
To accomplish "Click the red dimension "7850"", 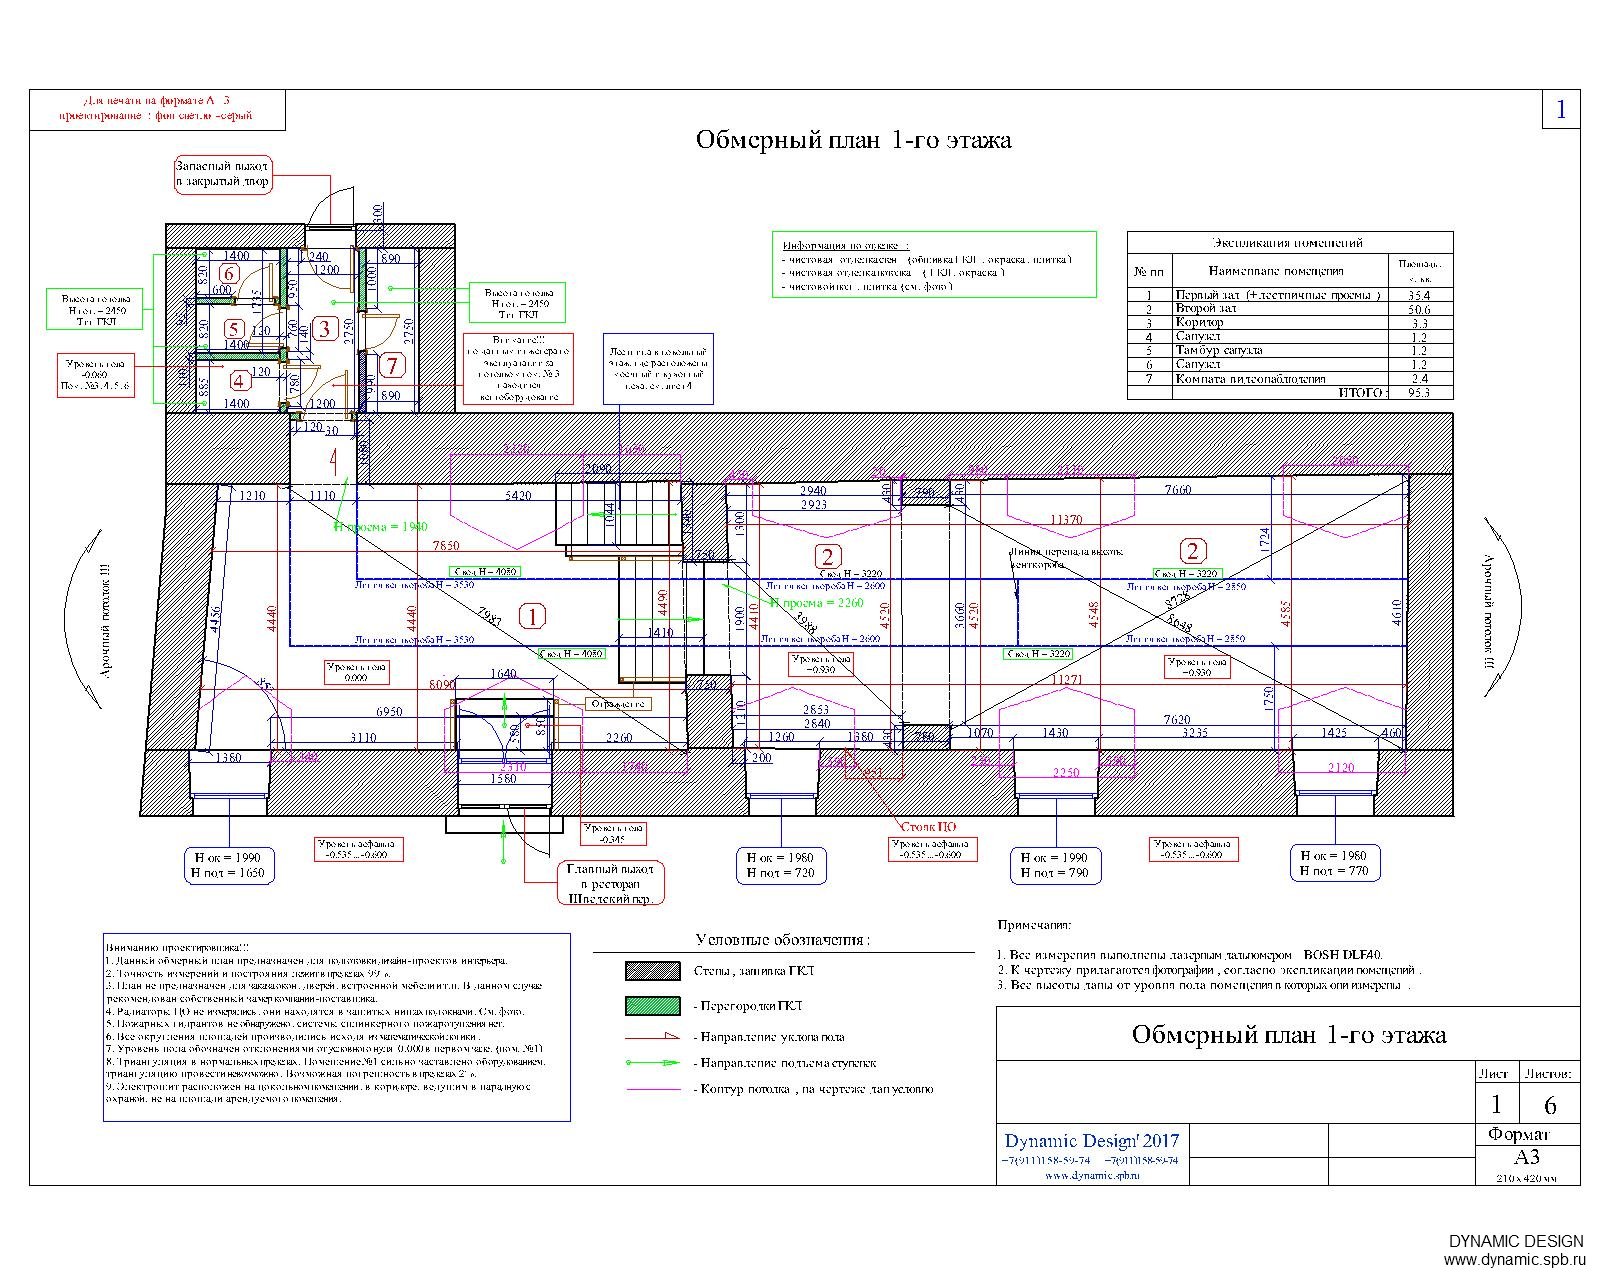I will coord(446,546).
